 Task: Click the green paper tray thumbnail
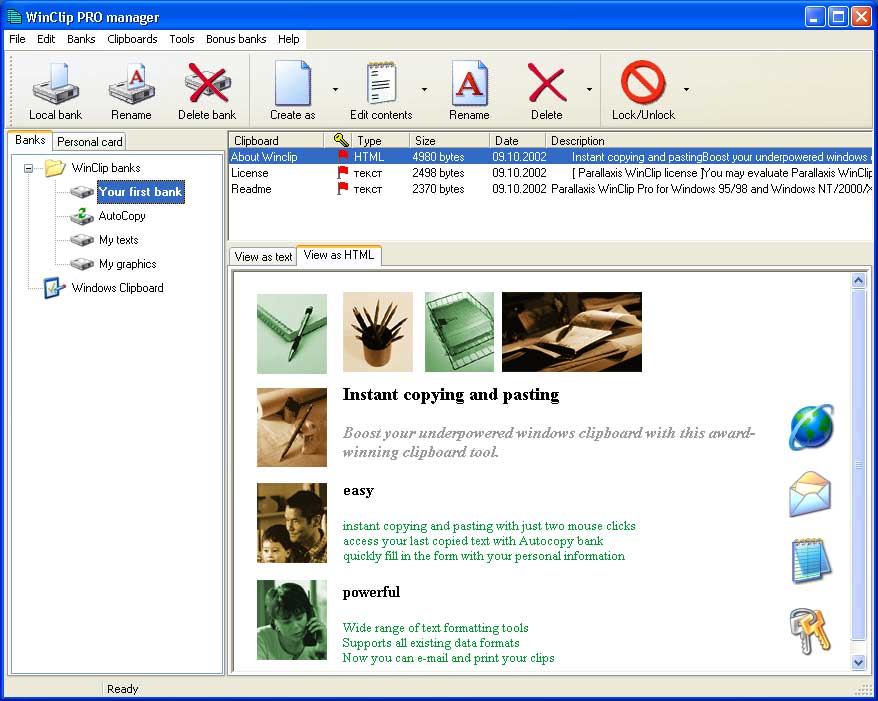(x=459, y=331)
